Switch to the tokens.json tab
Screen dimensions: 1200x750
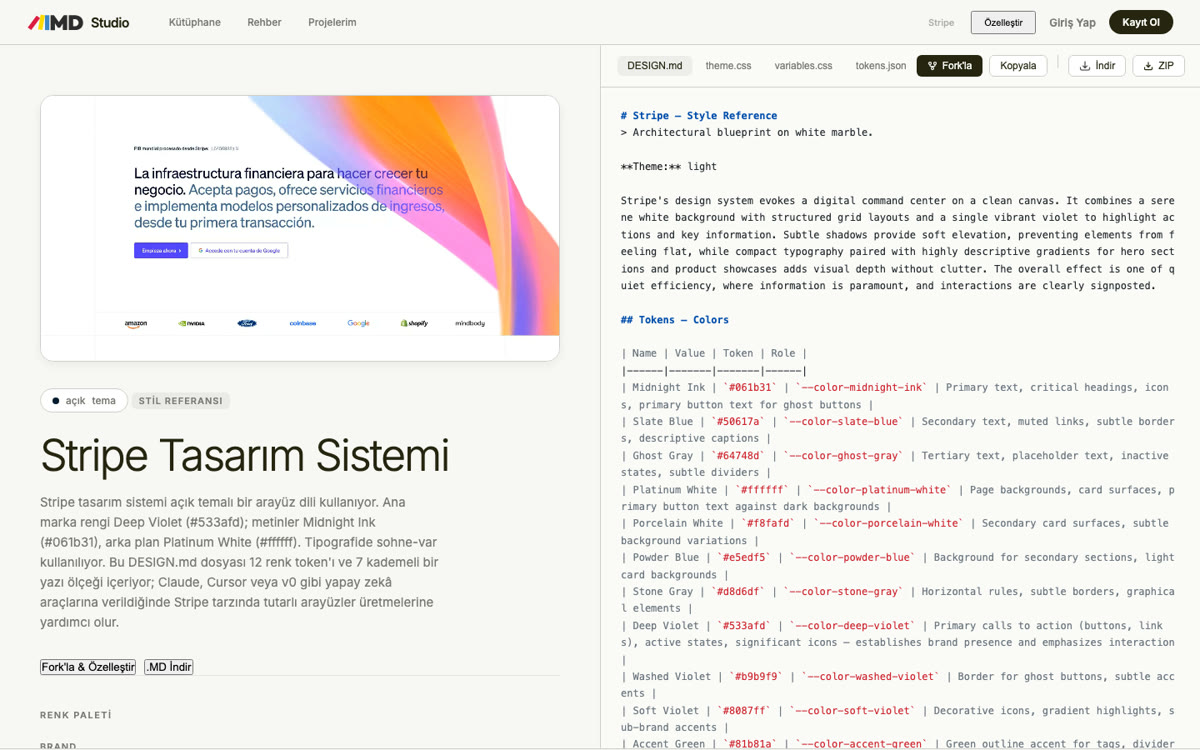coord(881,66)
